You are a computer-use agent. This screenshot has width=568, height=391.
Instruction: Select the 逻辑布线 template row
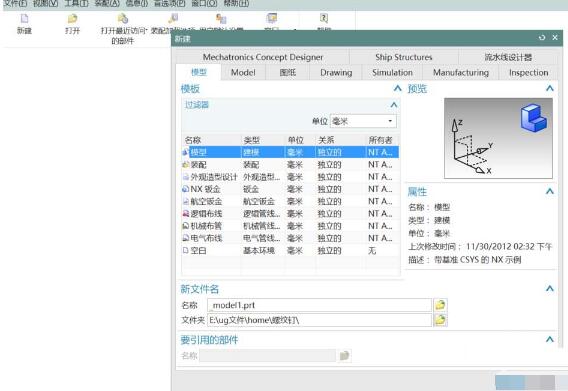point(290,214)
